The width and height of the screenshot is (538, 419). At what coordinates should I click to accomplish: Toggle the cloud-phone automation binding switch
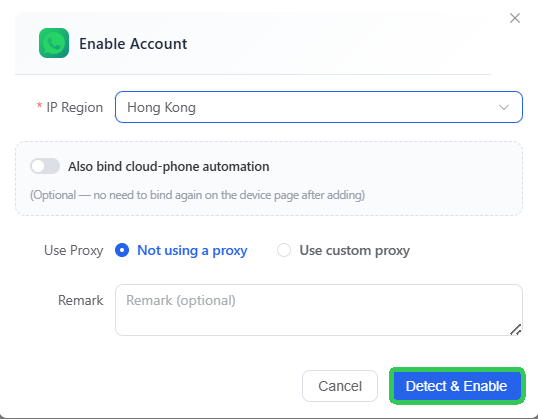click(x=45, y=166)
